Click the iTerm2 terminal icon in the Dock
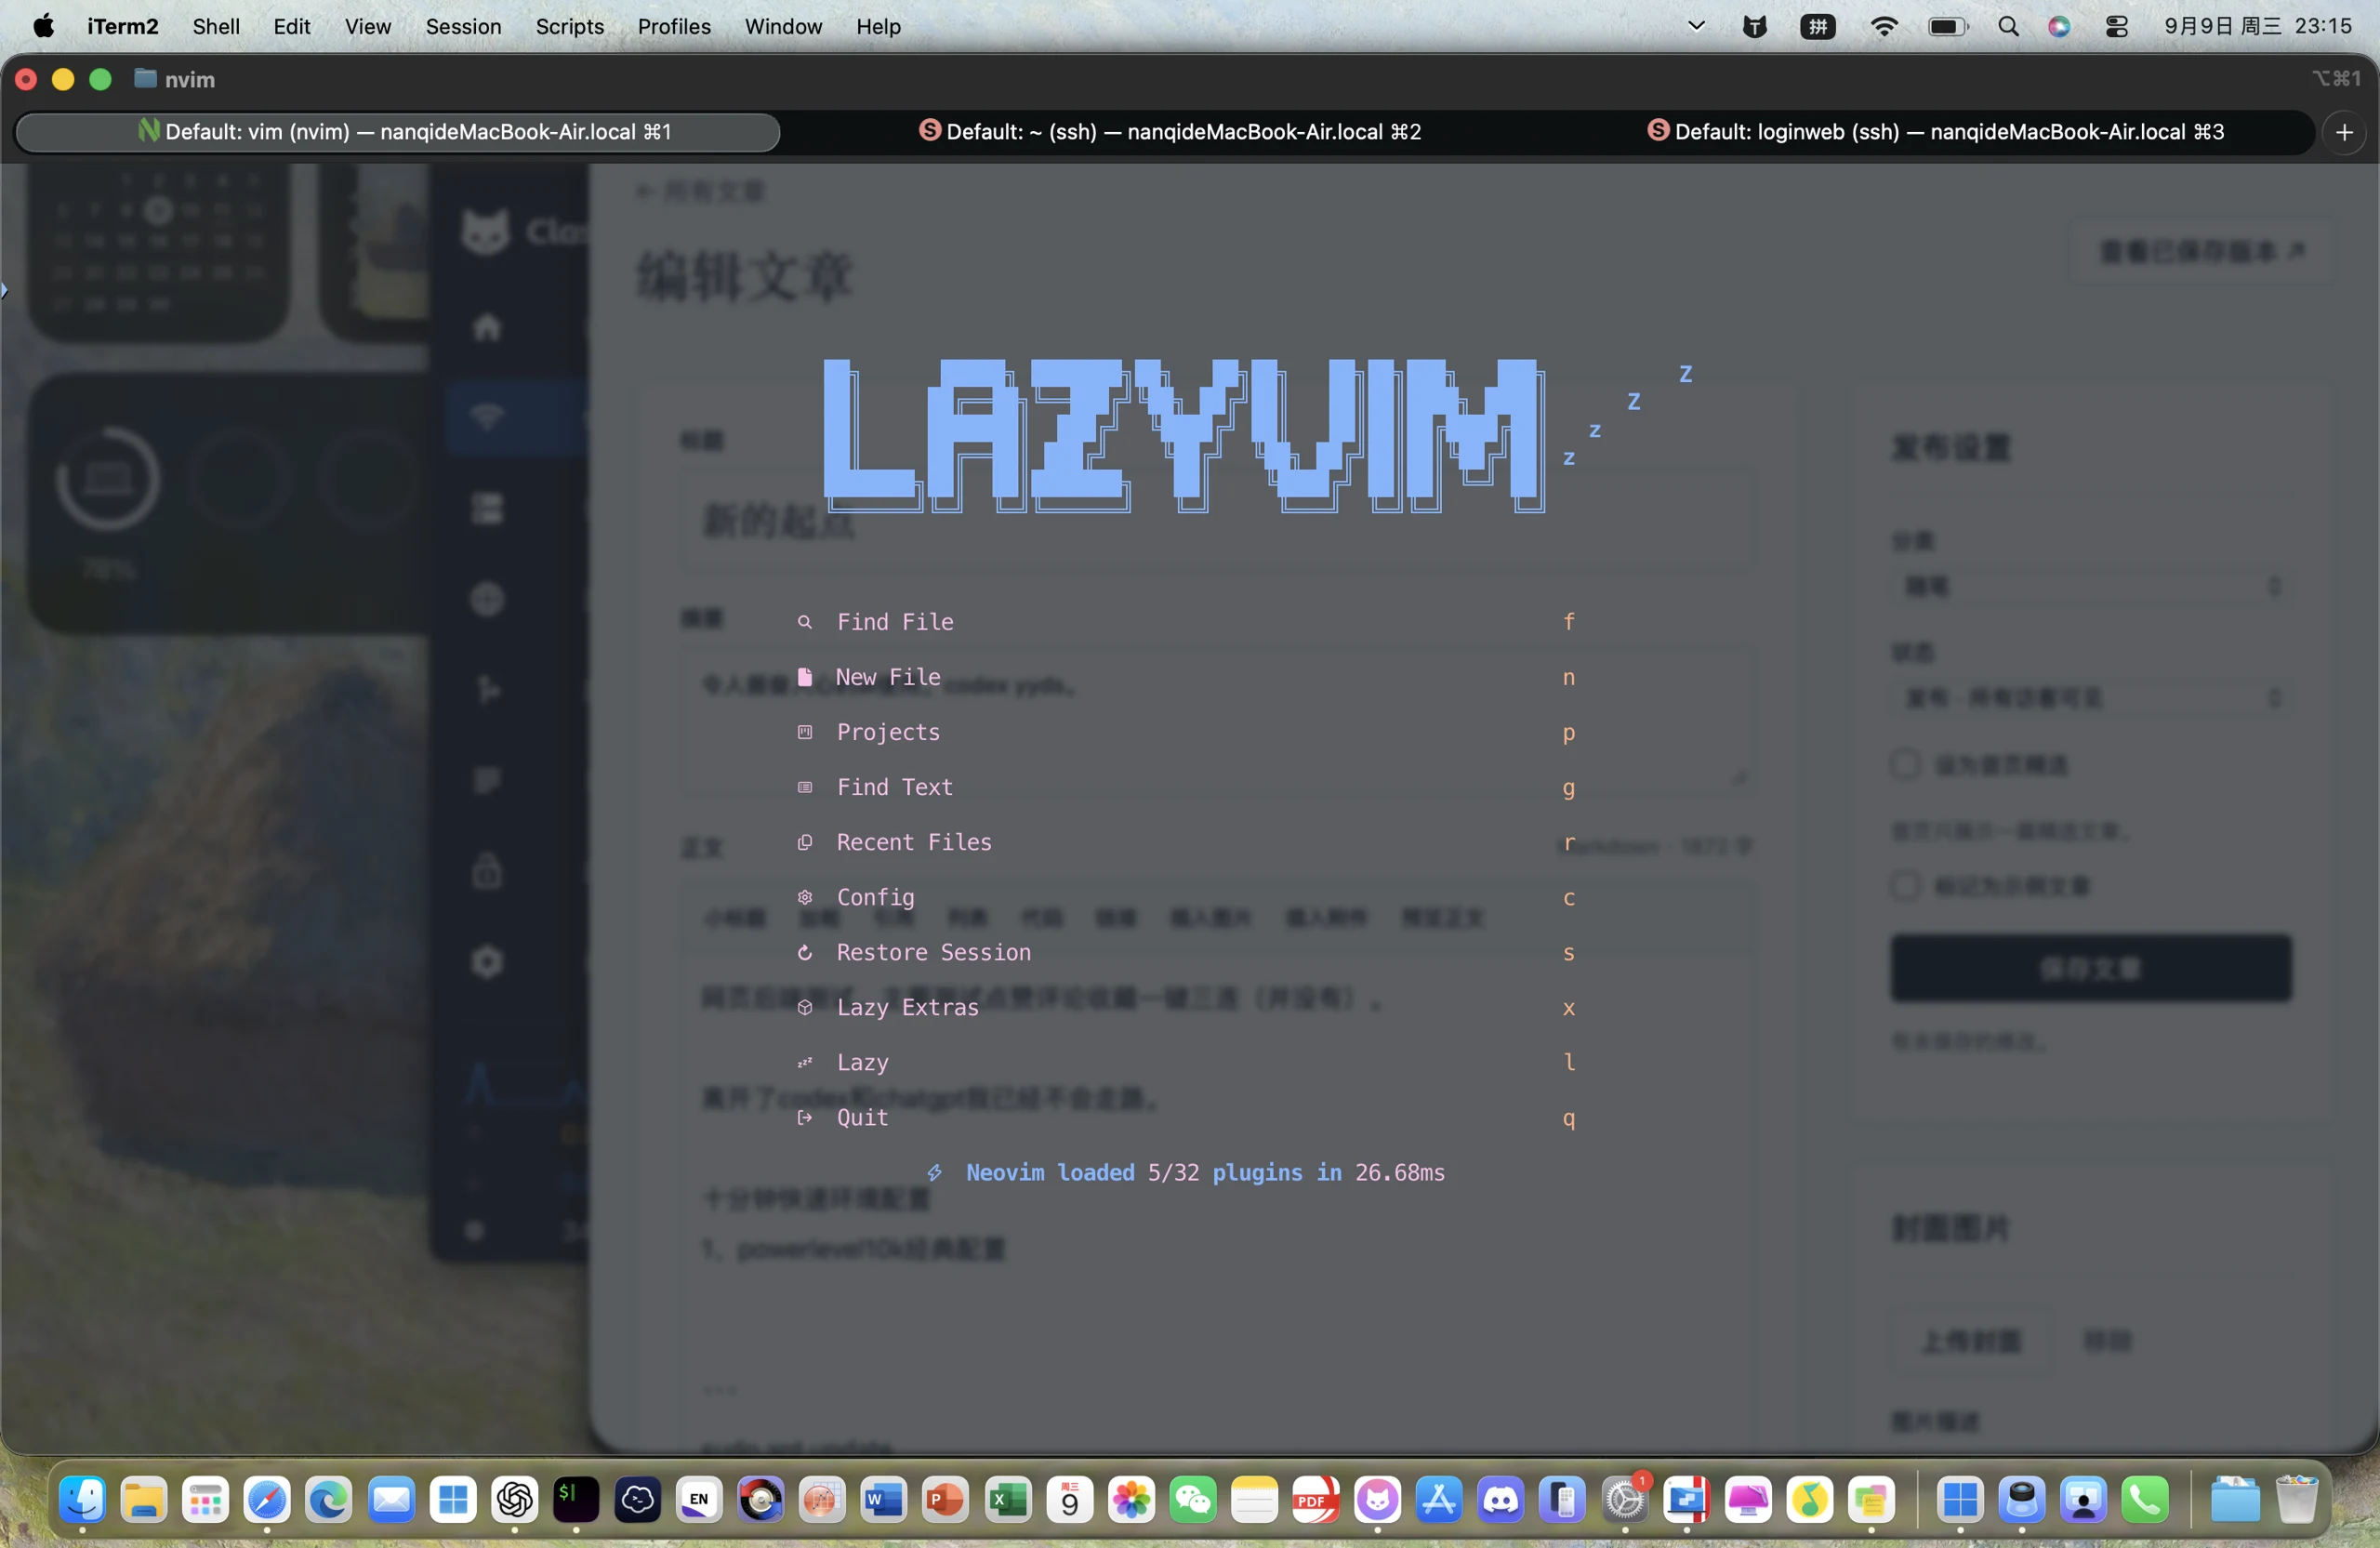Viewport: 2380px width, 1548px height. (576, 1499)
